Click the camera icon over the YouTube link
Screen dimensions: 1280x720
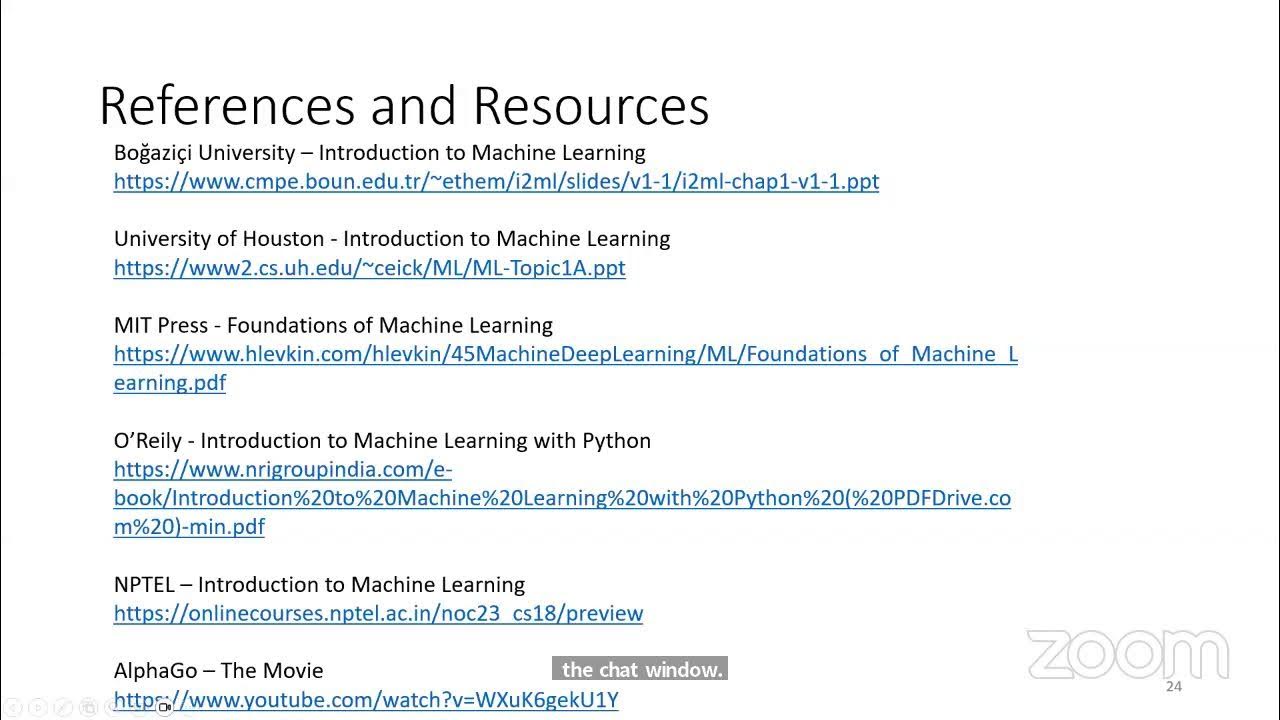tap(164, 707)
